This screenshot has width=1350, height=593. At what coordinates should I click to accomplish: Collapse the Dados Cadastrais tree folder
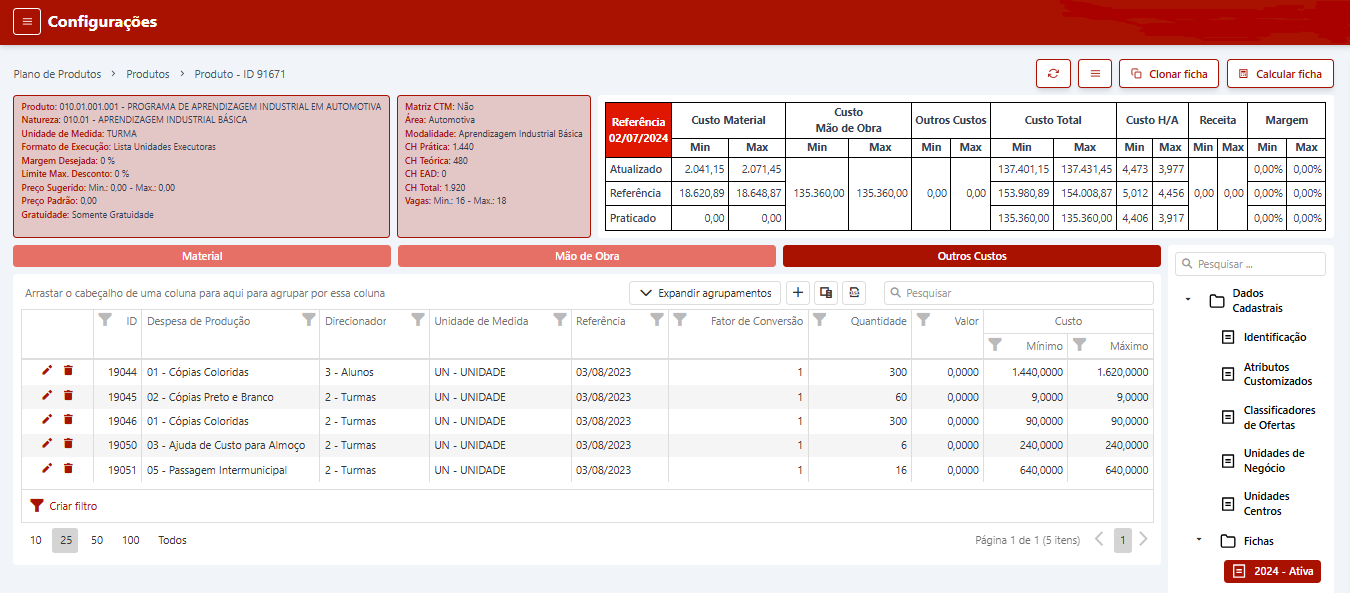(x=1187, y=300)
